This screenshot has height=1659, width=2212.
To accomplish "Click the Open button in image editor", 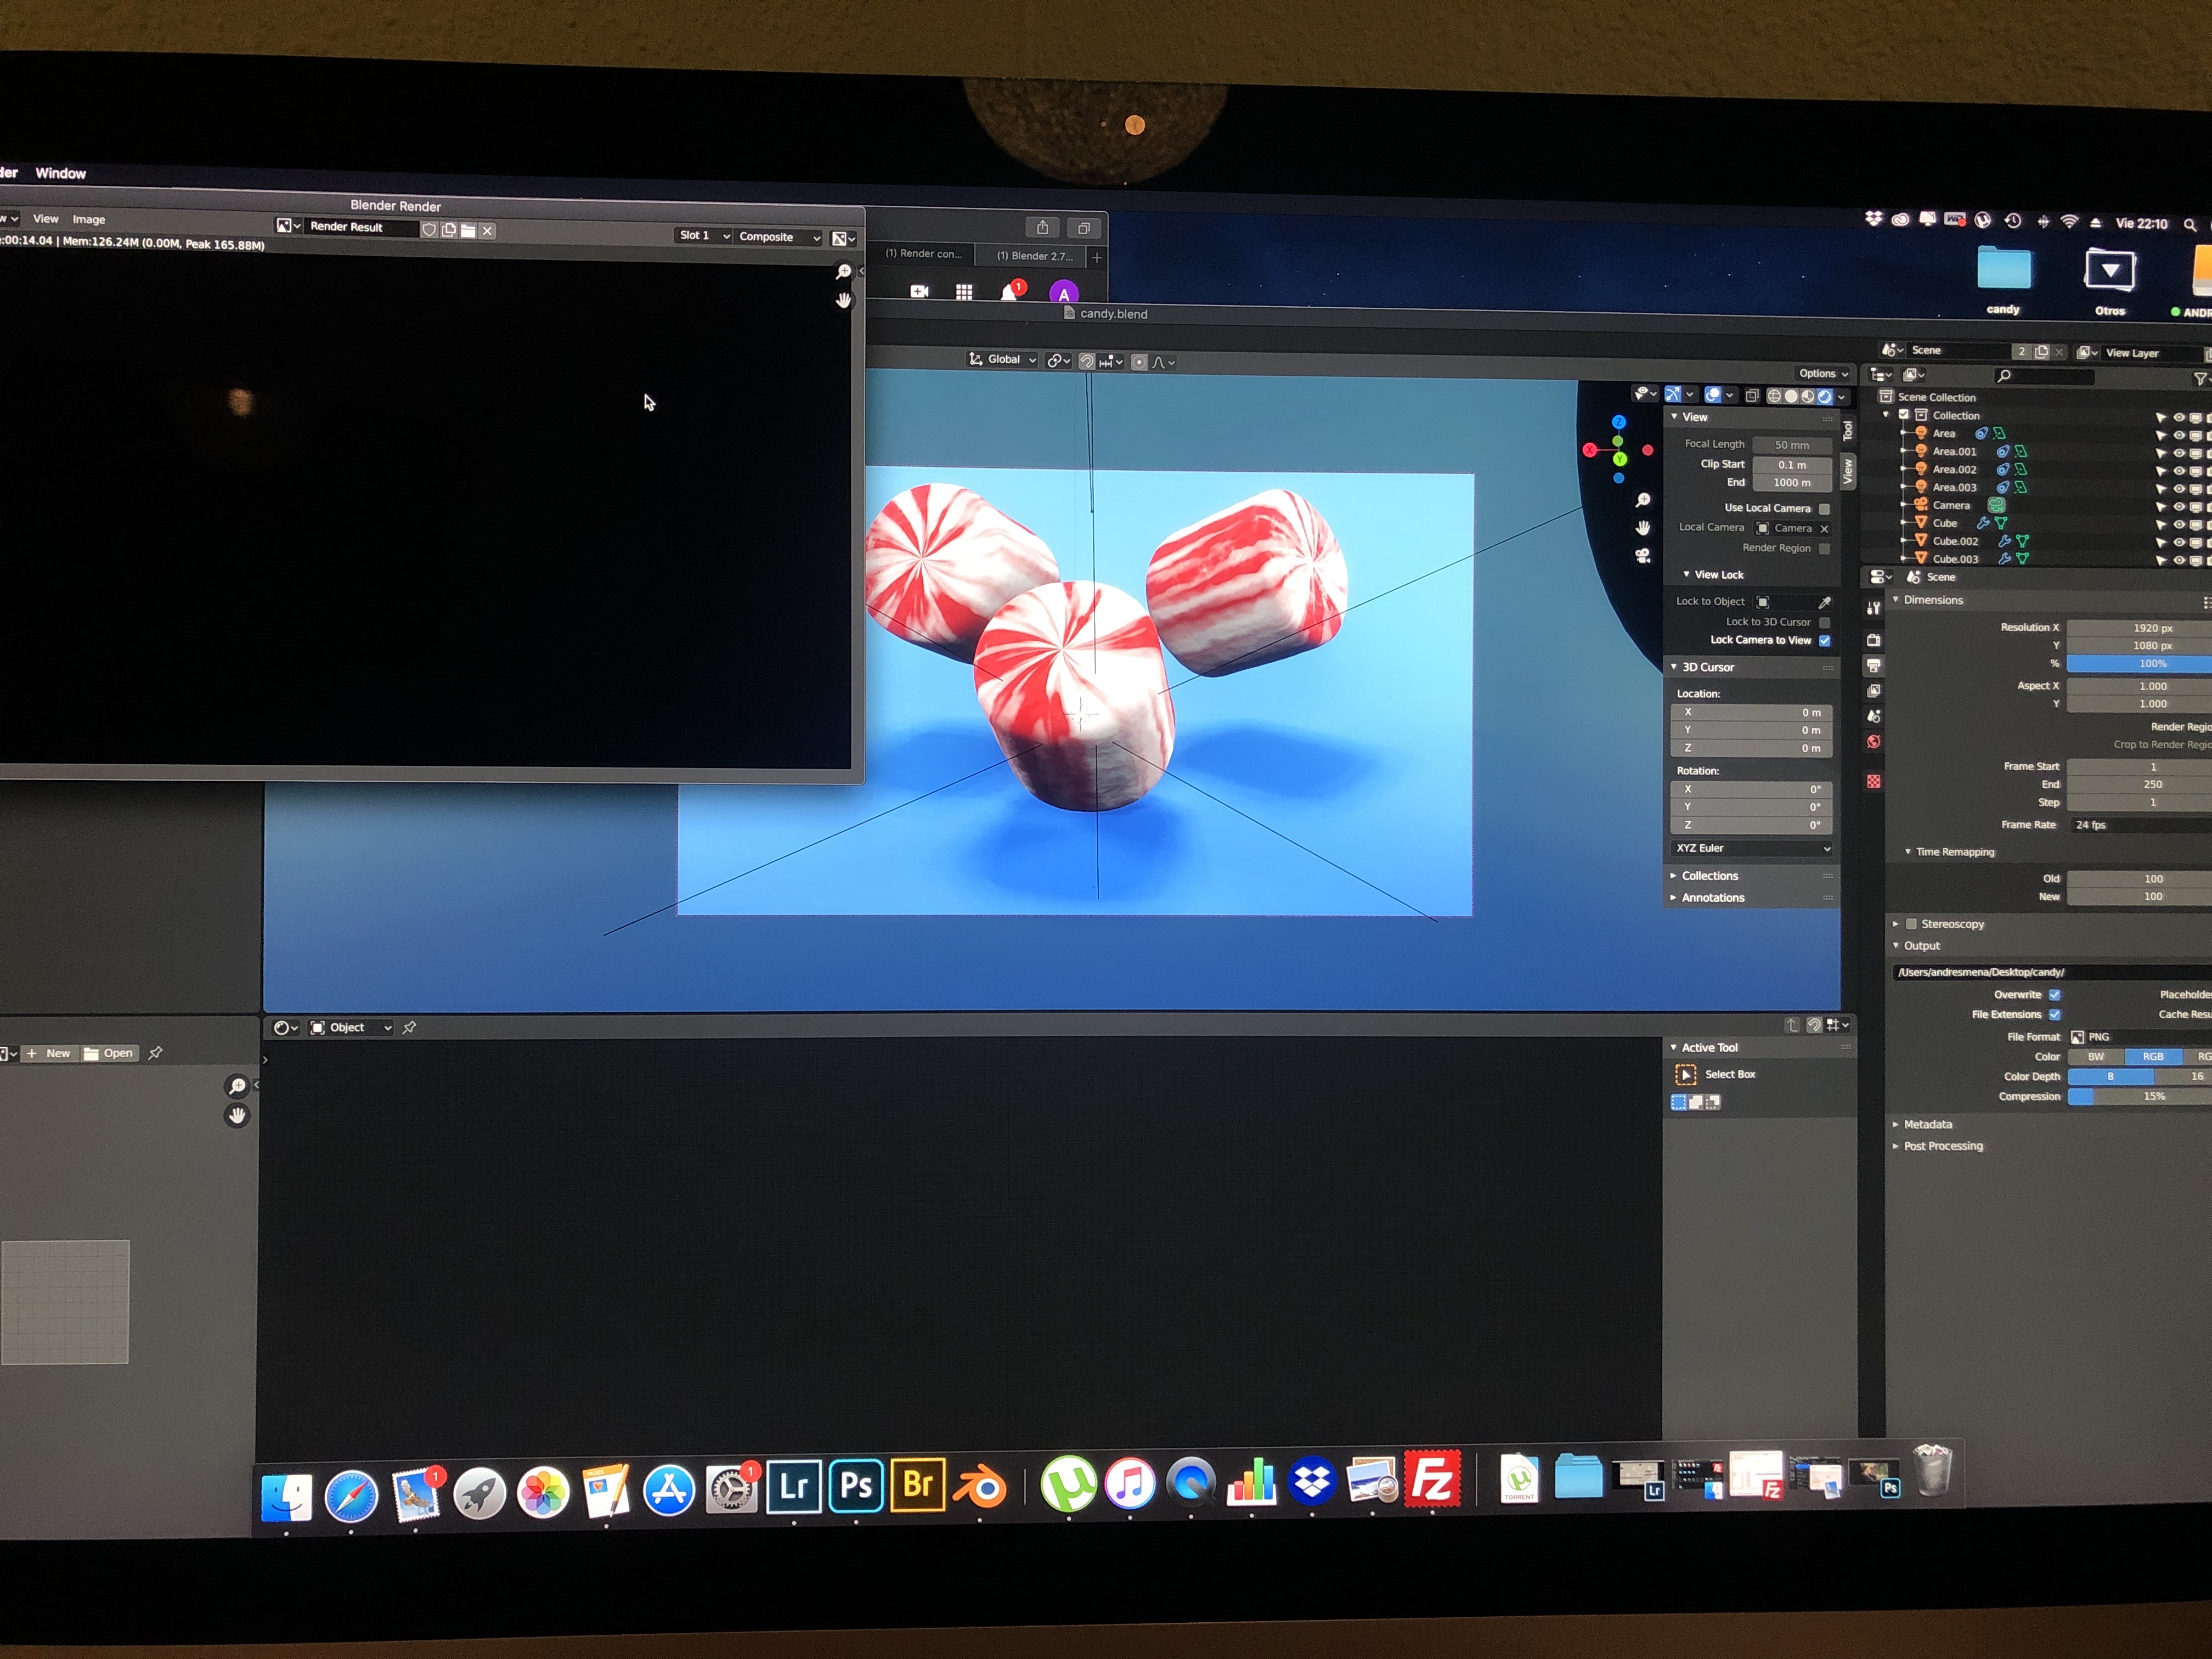I will [109, 1053].
